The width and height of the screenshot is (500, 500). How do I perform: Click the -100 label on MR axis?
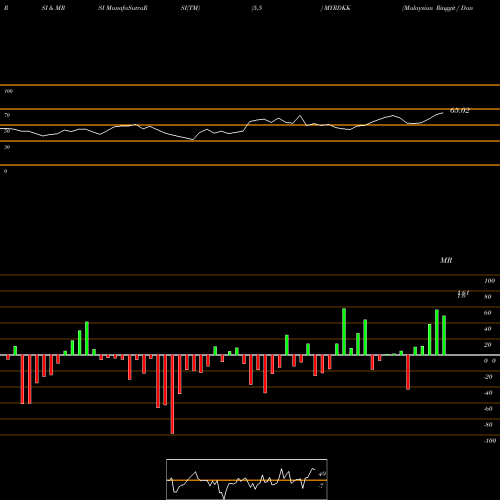(490, 441)
